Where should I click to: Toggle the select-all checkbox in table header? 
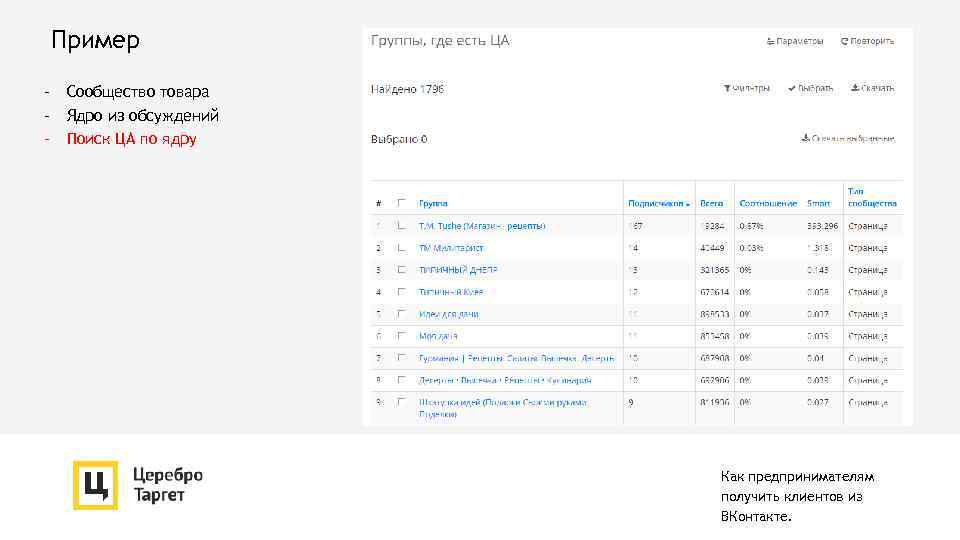click(x=402, y=203)
